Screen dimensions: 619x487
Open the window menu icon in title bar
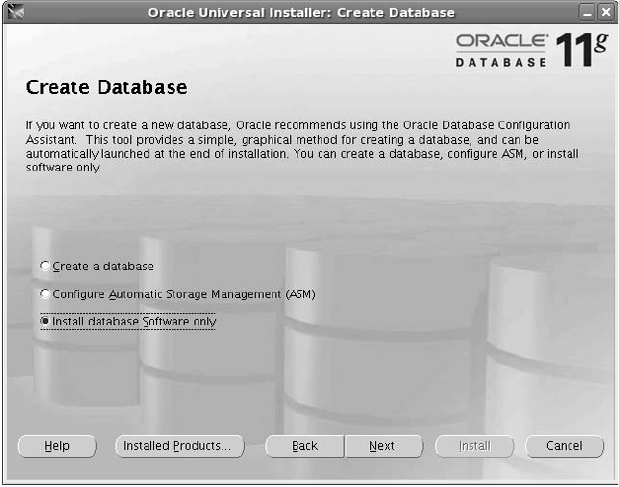tap(15, 12)
